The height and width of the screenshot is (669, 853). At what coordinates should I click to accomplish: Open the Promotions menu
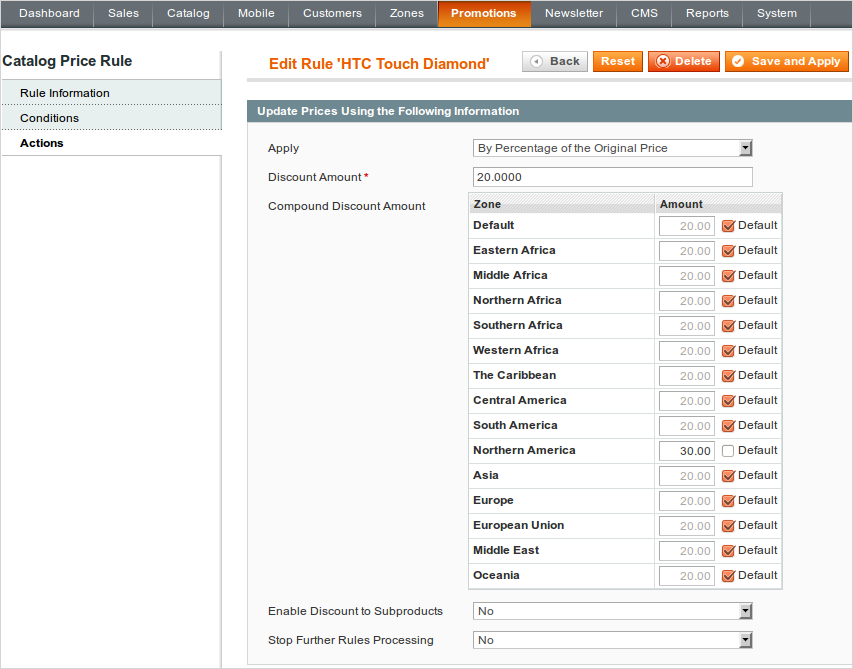click(x=484, y=13)
